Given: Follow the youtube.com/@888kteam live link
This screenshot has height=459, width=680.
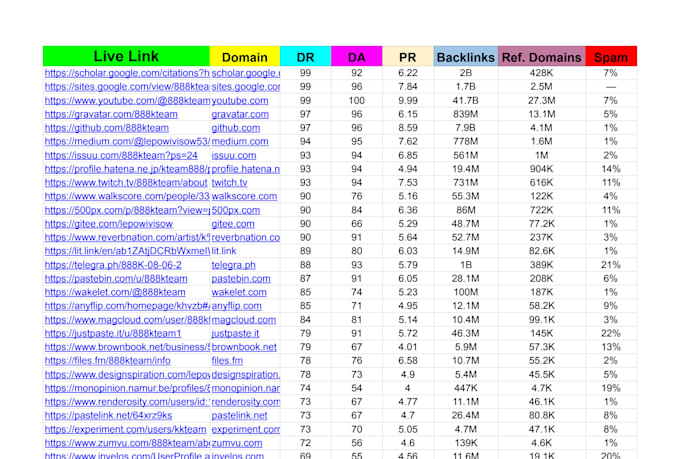Looking at the screenshot, I should [x=127, y=101].
